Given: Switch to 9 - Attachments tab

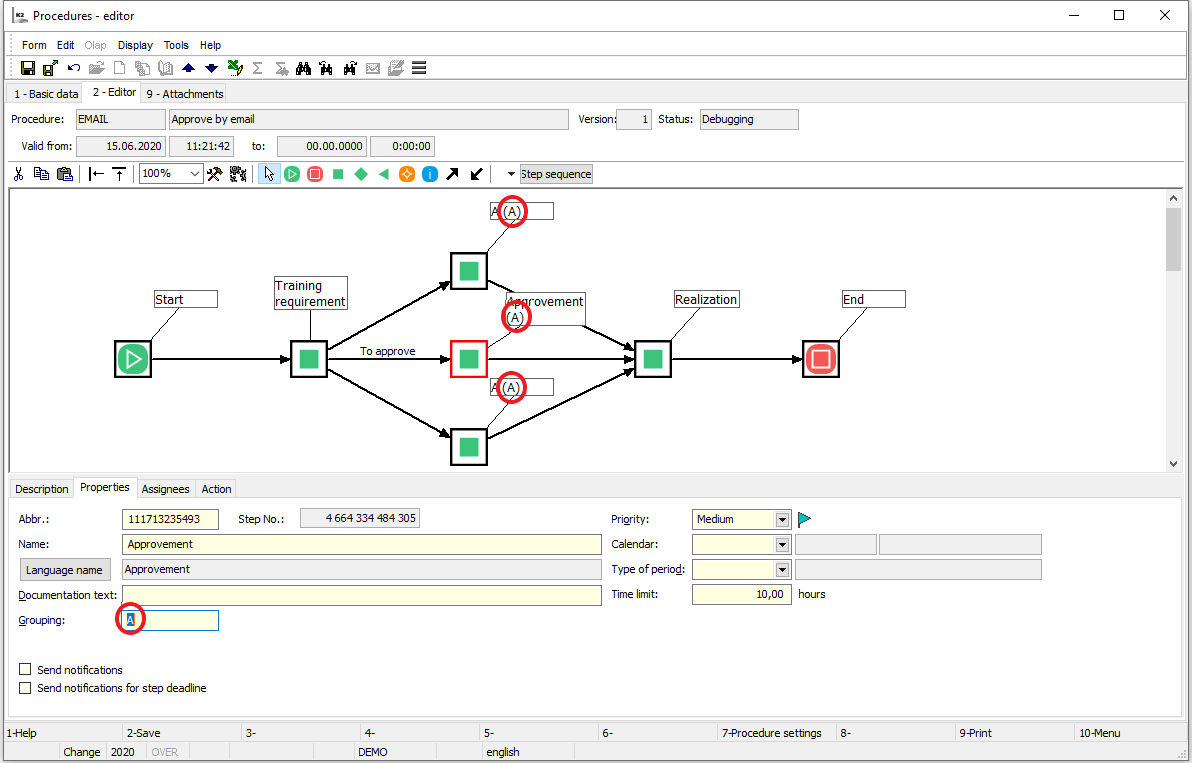Looking at the screenshot, I should pos(185,94).
